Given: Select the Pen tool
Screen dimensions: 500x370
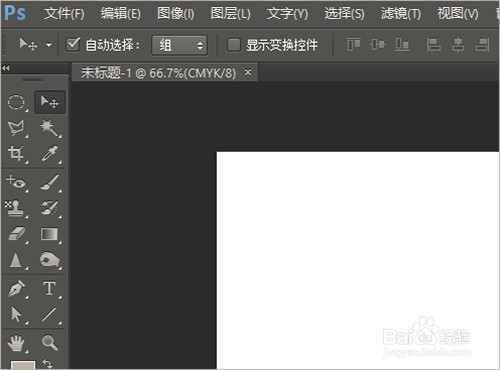Looking at the screenshot, I should (16, 289).
